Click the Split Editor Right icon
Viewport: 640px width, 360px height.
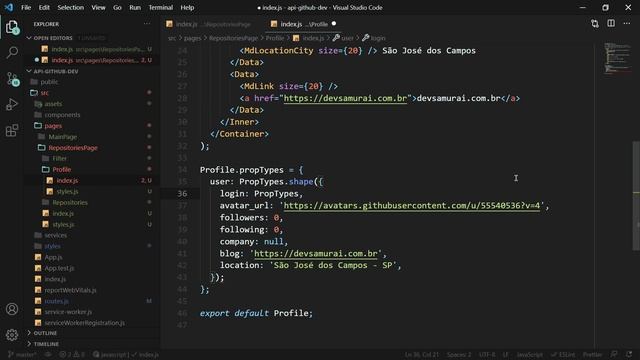611,24
